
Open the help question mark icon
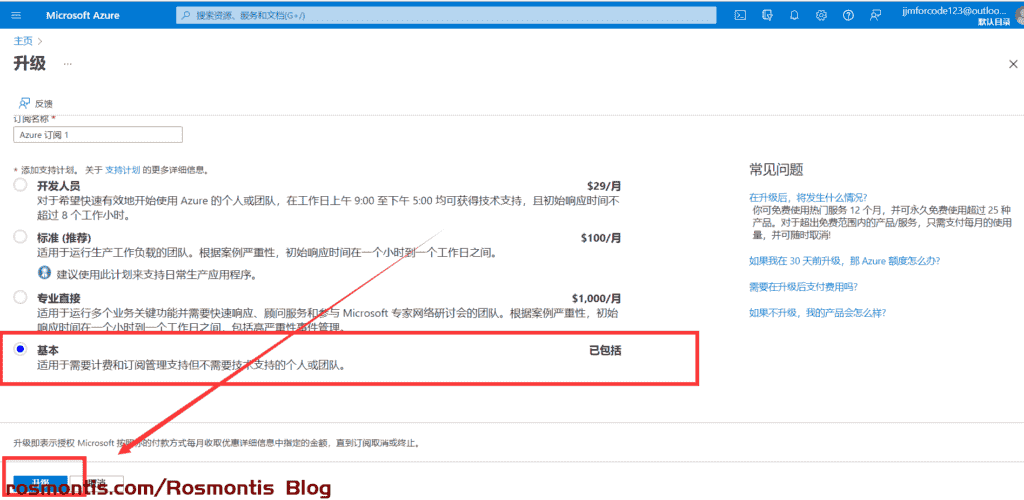tap(848, 15)
